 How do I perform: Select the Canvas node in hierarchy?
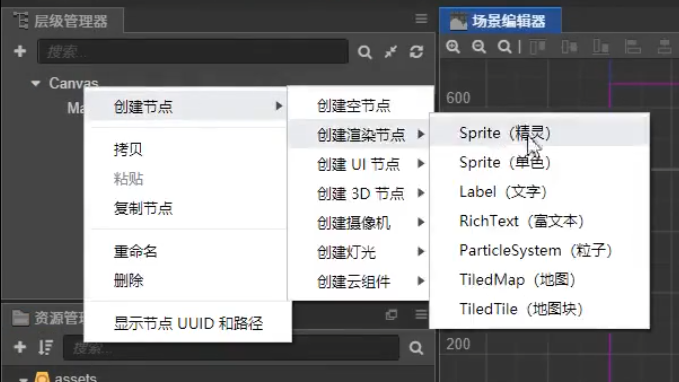point(73,83)
